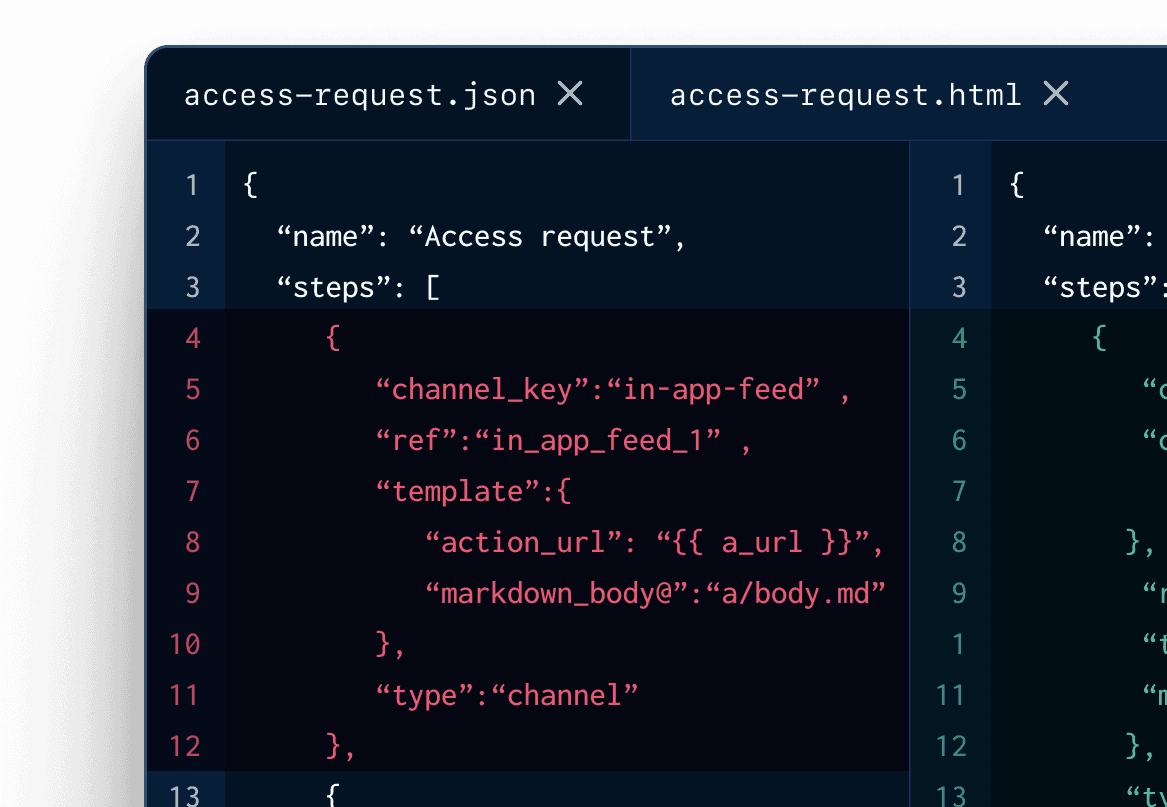Click the "name" key in the HTML pane
The height and width of the screenshot is (807, 1167).
pos(1096,236)
